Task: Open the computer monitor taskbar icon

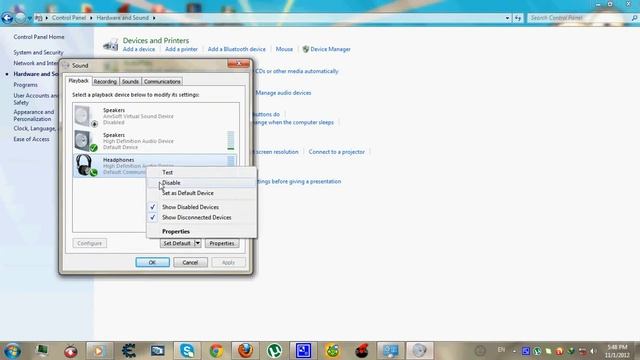Action: 42,351
